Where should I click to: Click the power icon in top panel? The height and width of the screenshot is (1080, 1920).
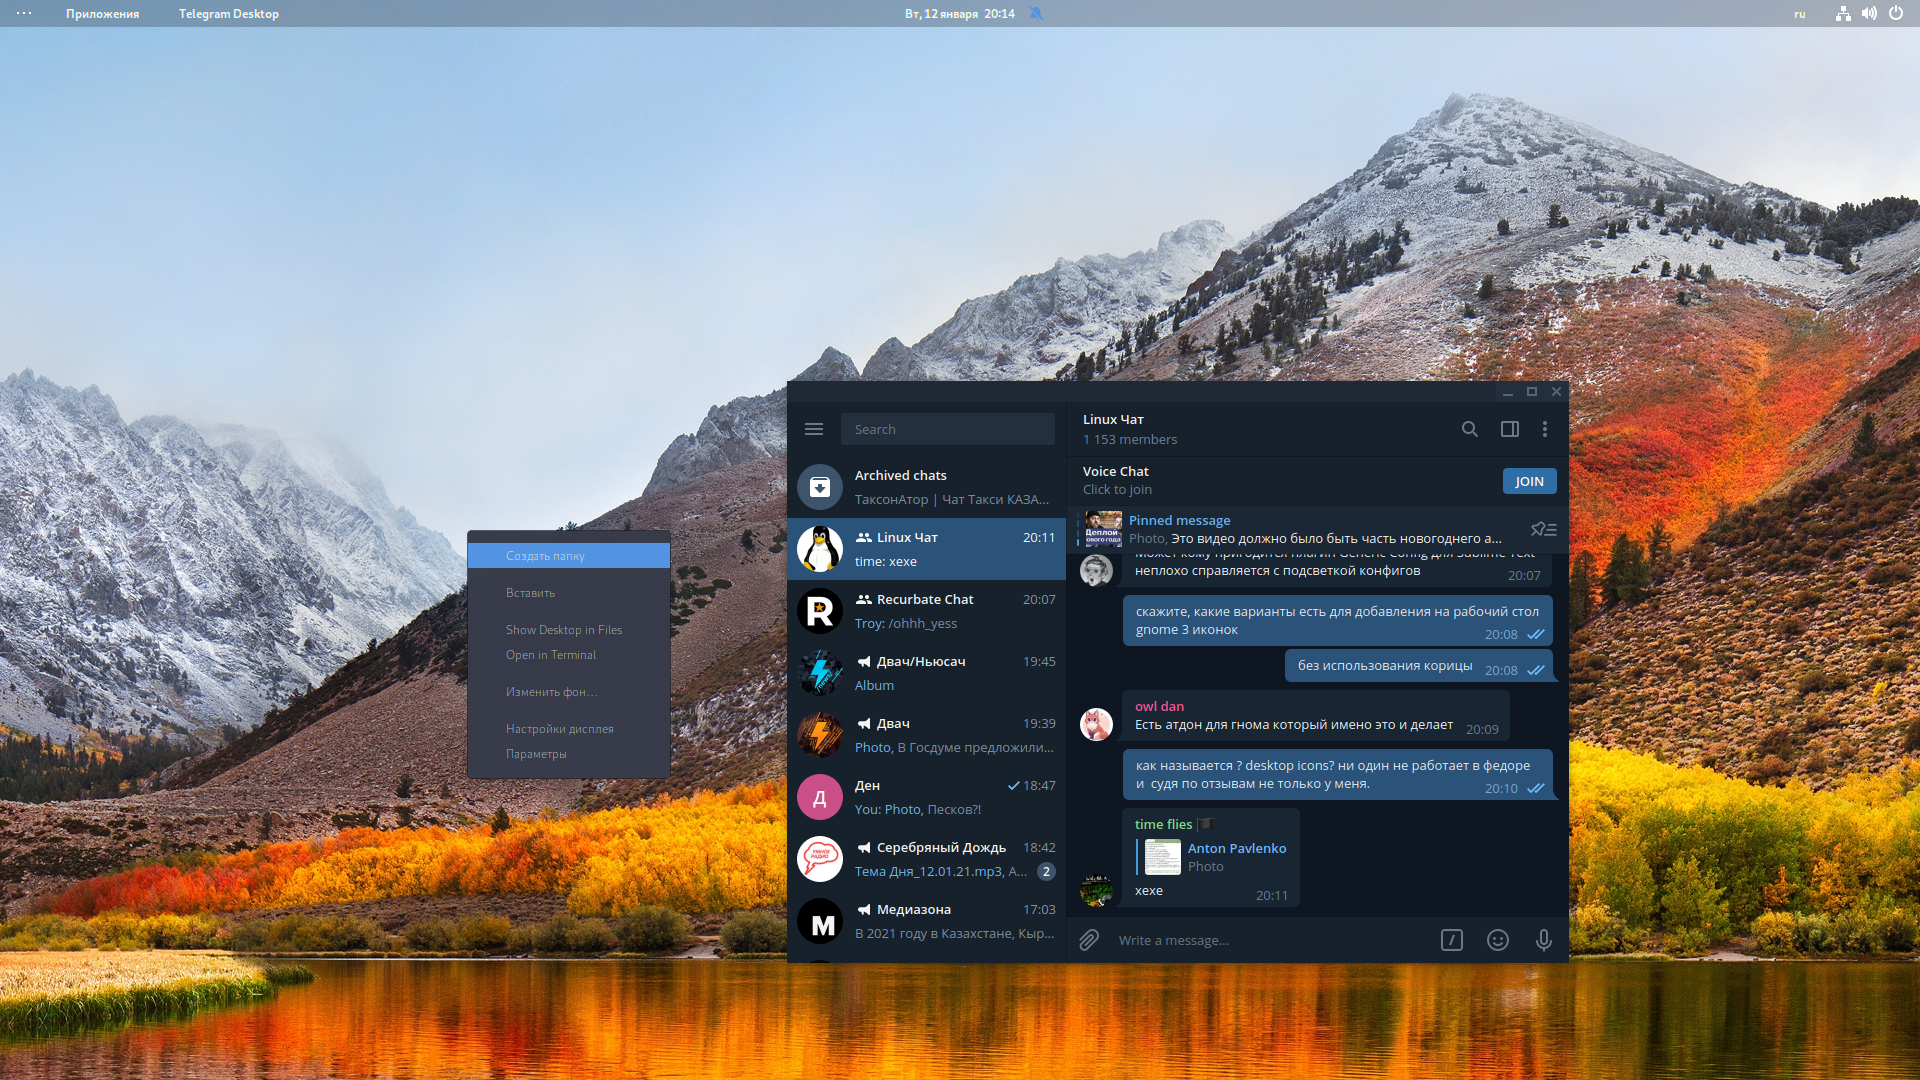click(1896, 14)
